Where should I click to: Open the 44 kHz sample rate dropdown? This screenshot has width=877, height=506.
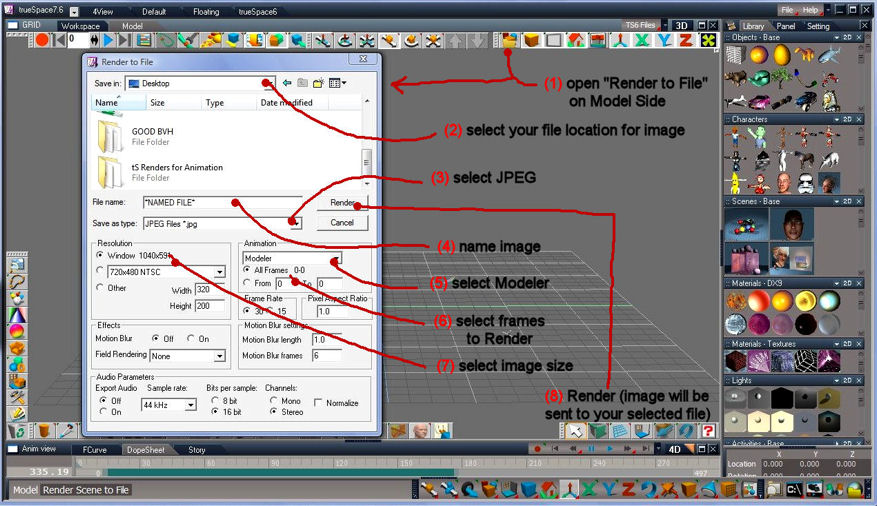coord(191,404)
